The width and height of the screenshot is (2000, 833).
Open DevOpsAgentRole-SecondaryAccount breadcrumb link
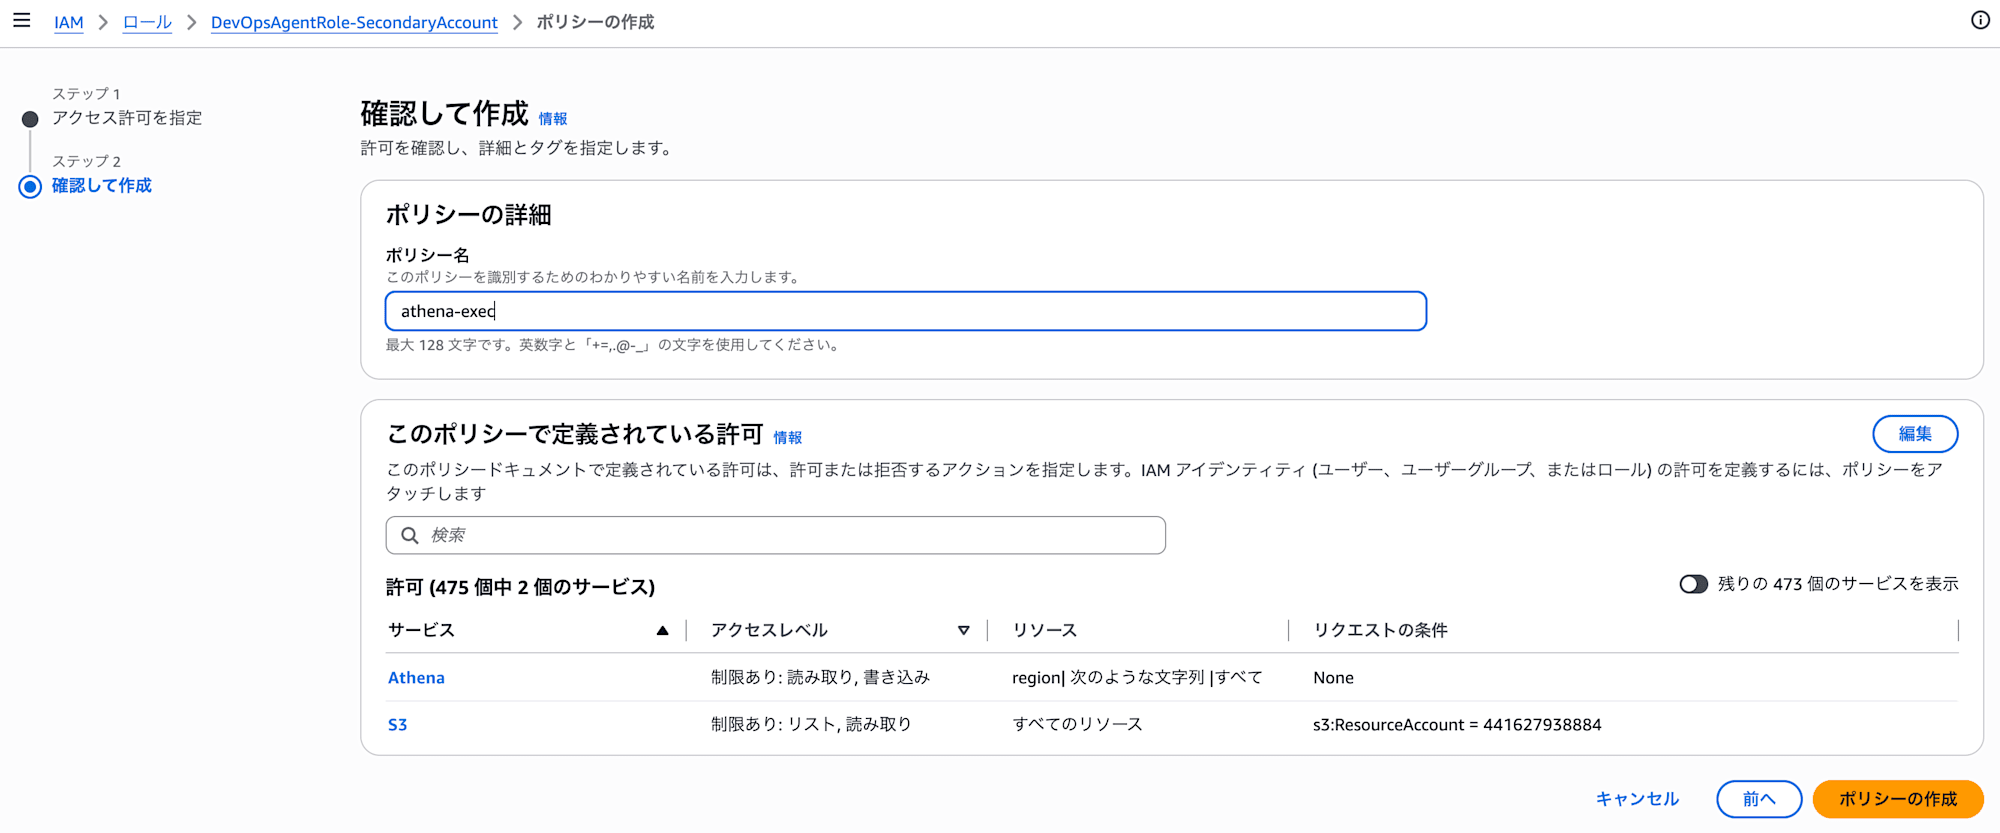point(354,22)
